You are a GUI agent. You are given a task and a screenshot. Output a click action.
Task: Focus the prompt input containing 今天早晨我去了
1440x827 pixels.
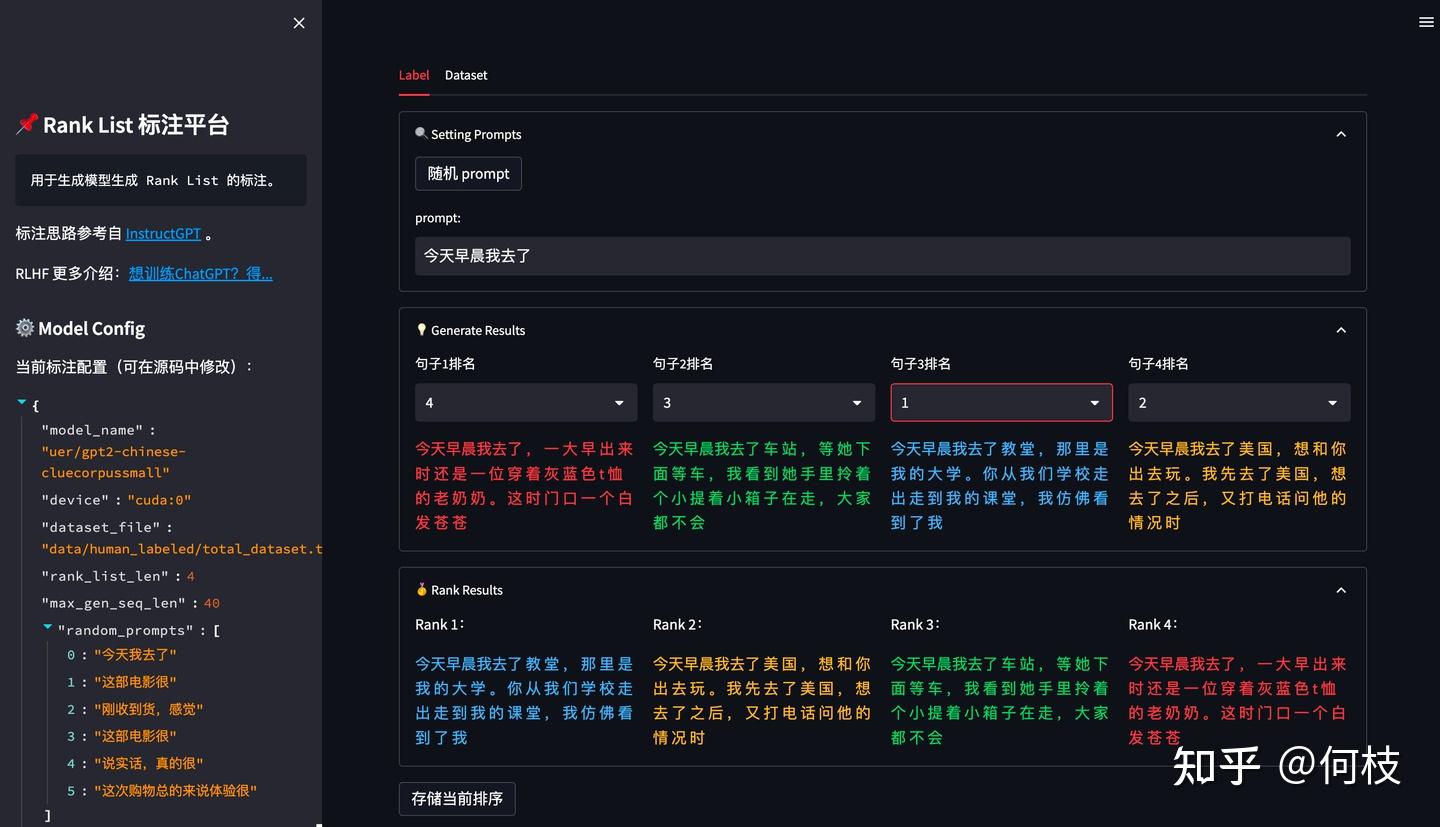[883, 256]
